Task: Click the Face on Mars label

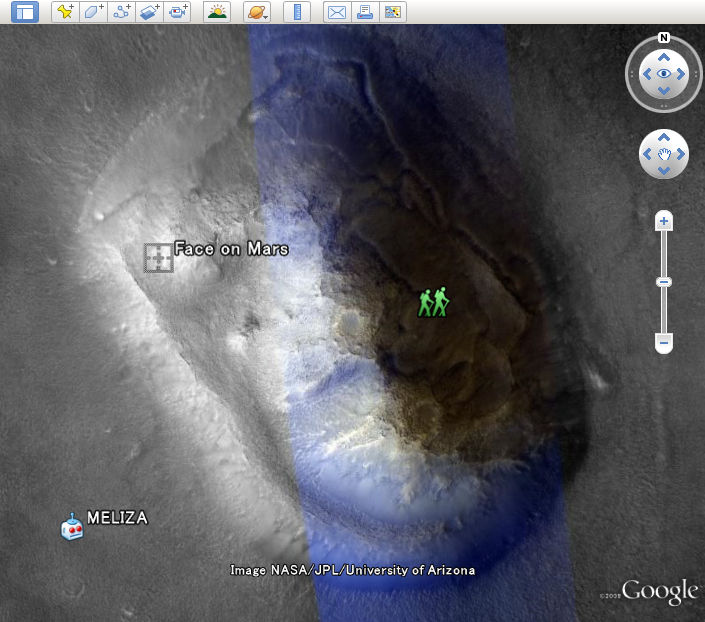Action: [231, 249]
